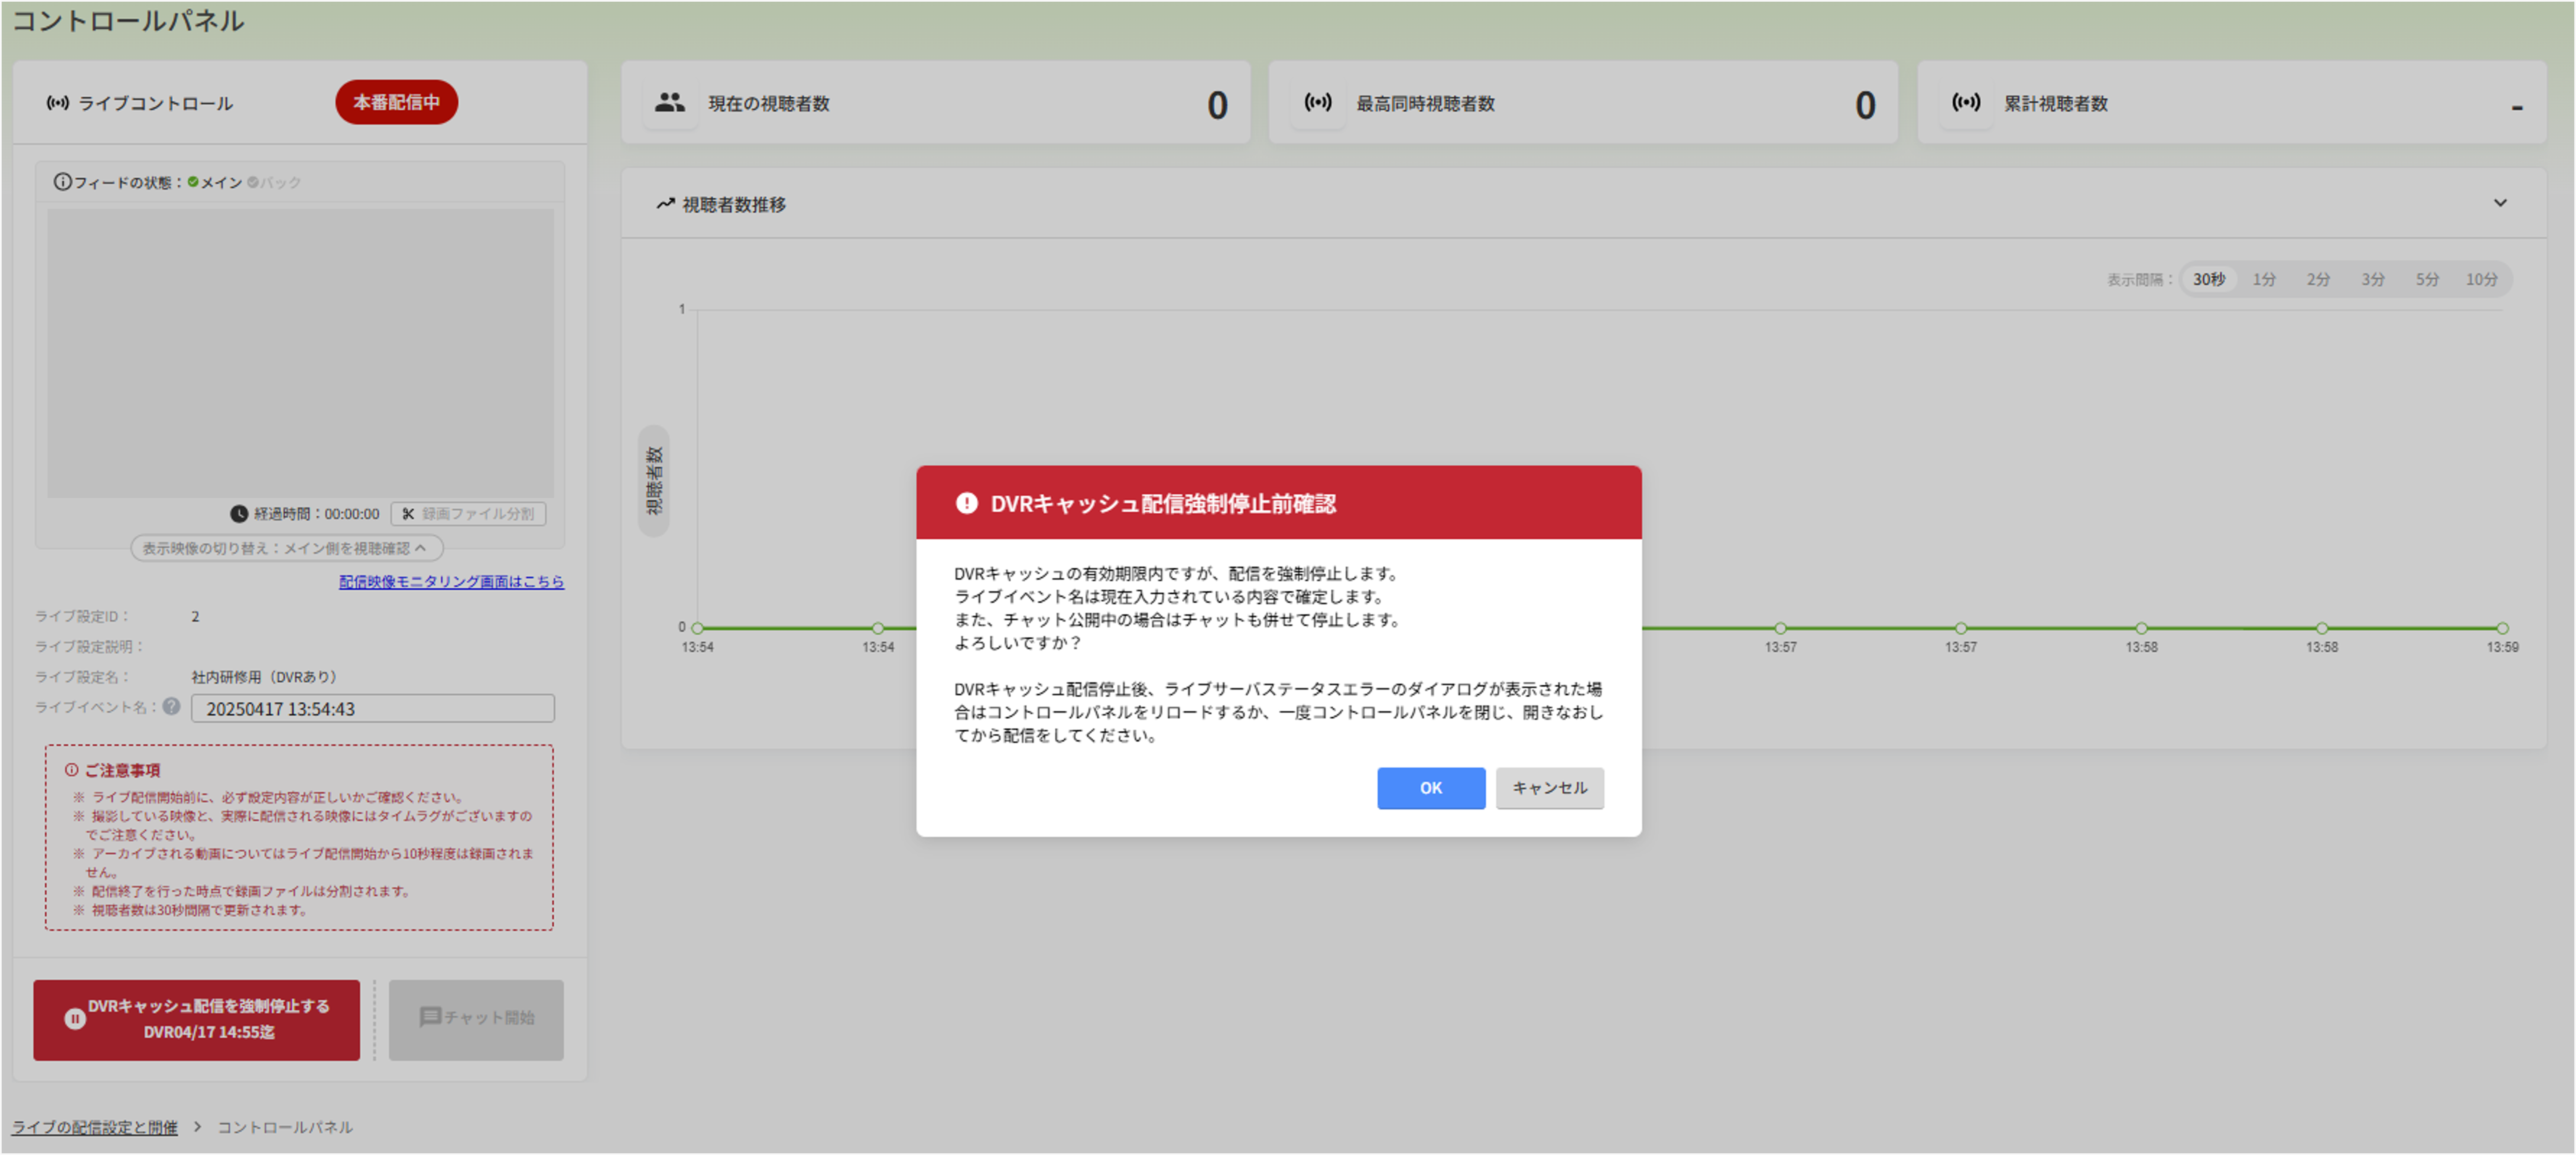Click the 録画ファイル分割 scissors button
Viewport: 2576px width, 1155px height.
pyautogui.click(x=468, y=514)
